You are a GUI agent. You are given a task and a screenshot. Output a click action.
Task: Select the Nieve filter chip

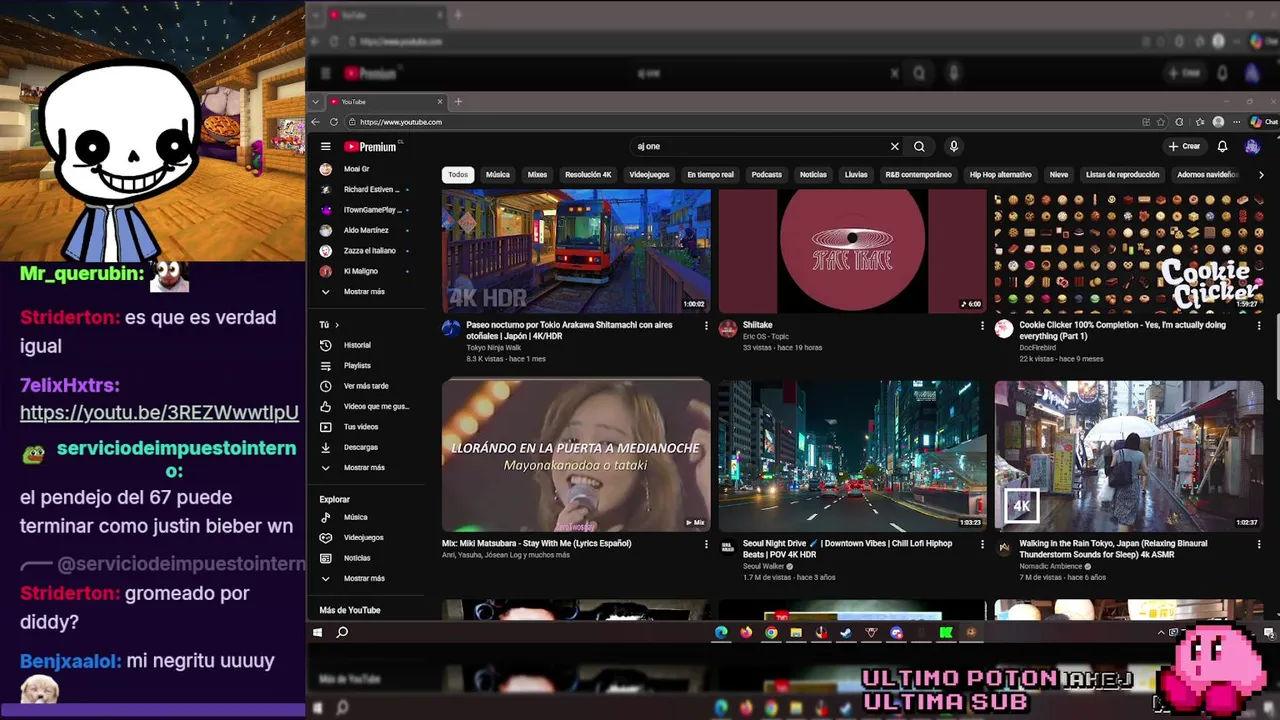pyautogui.click(x=1059, y=175)
